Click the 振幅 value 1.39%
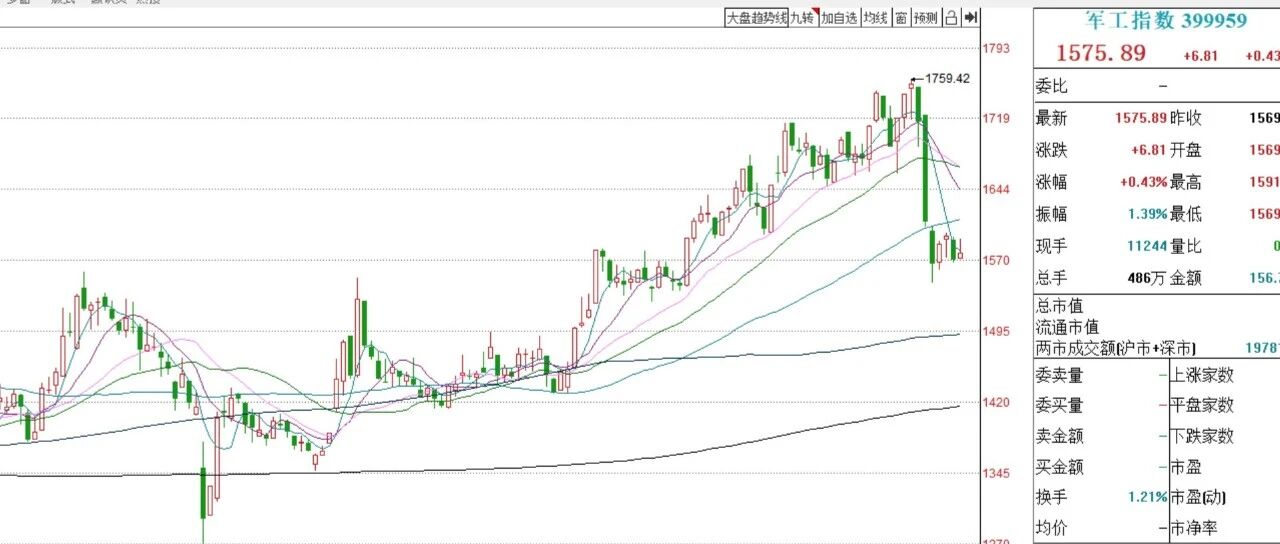 point(1147,214)
